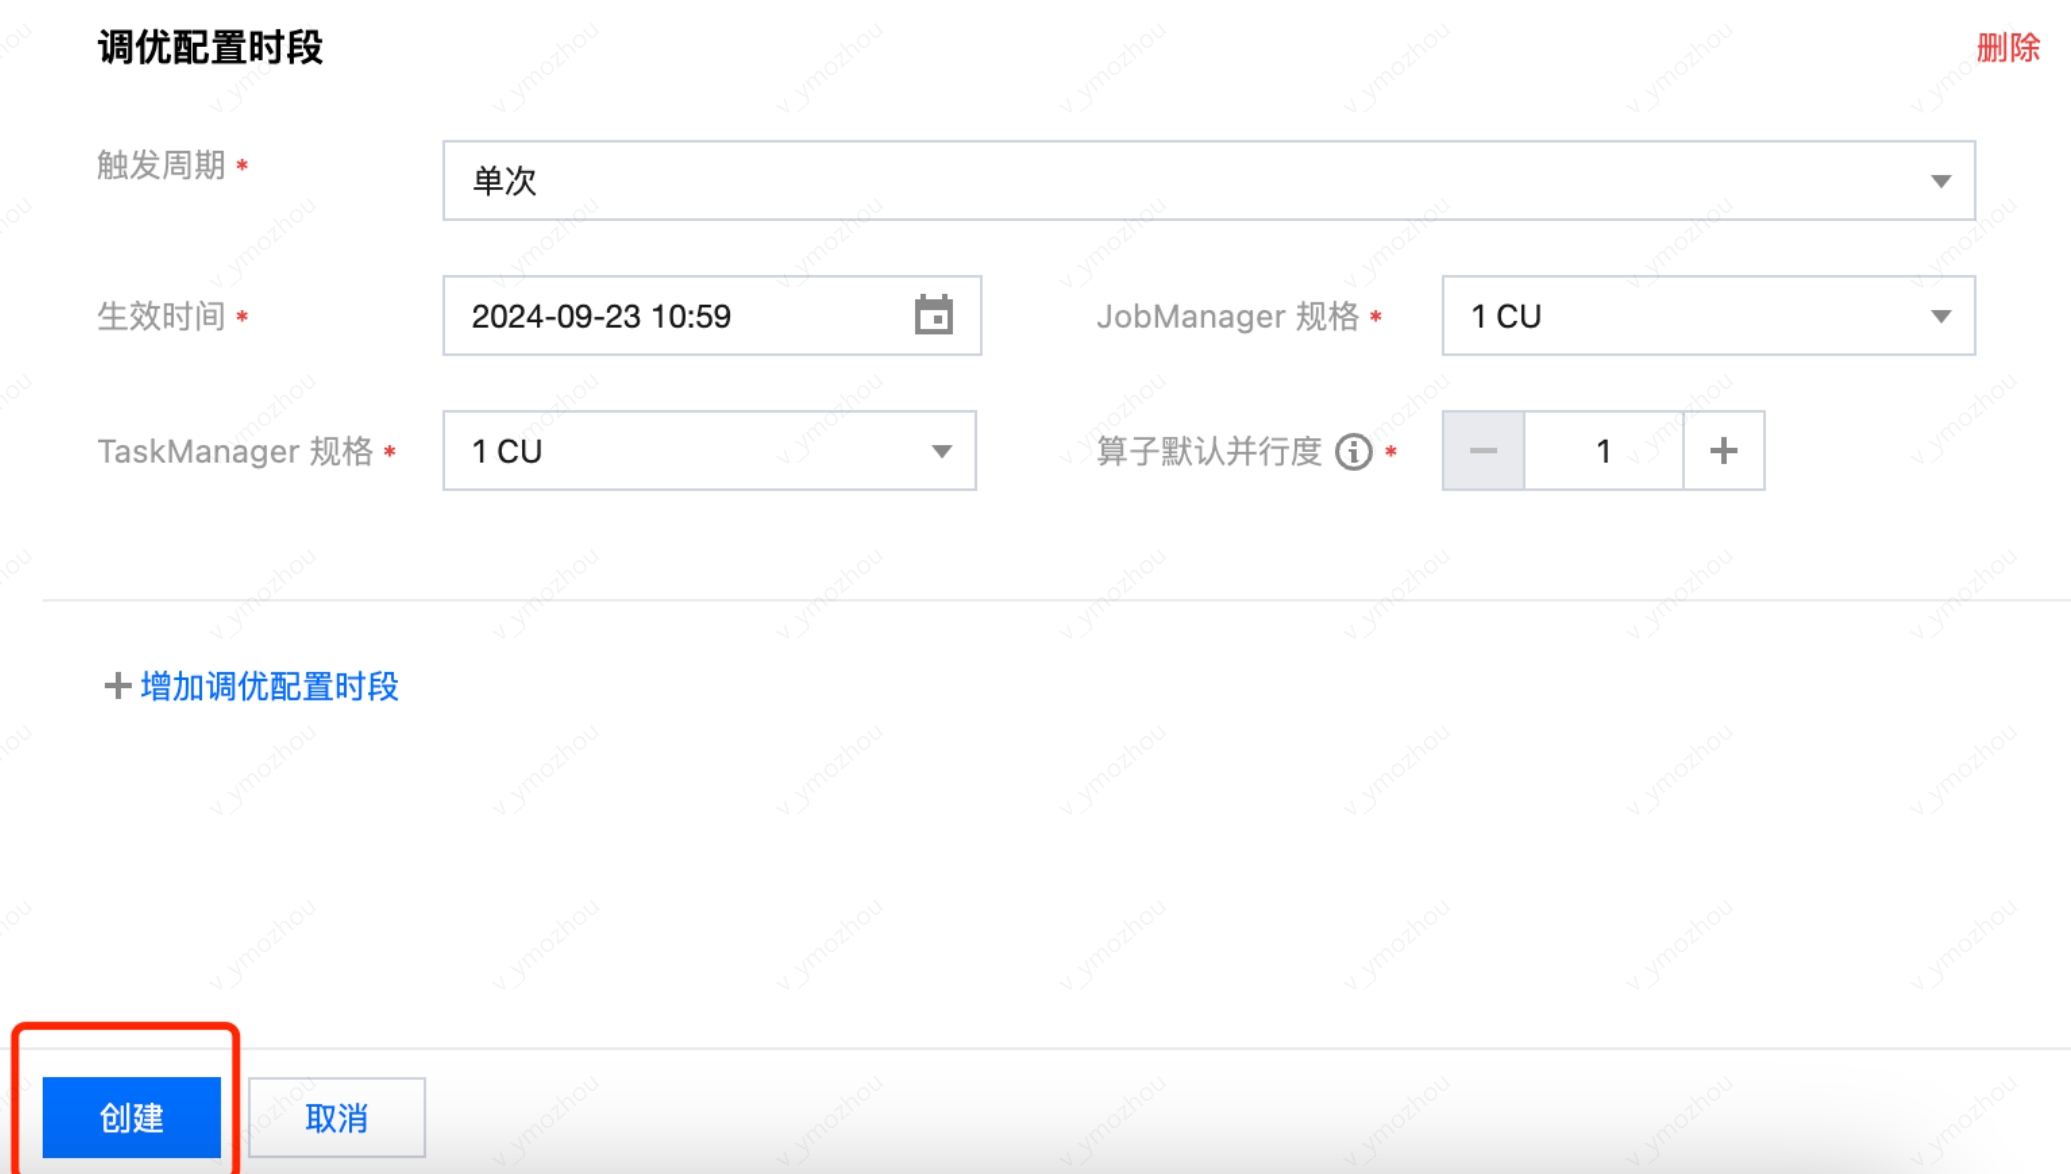
Task: Click 增加调优配置时段 link
Action: point(269,686)
